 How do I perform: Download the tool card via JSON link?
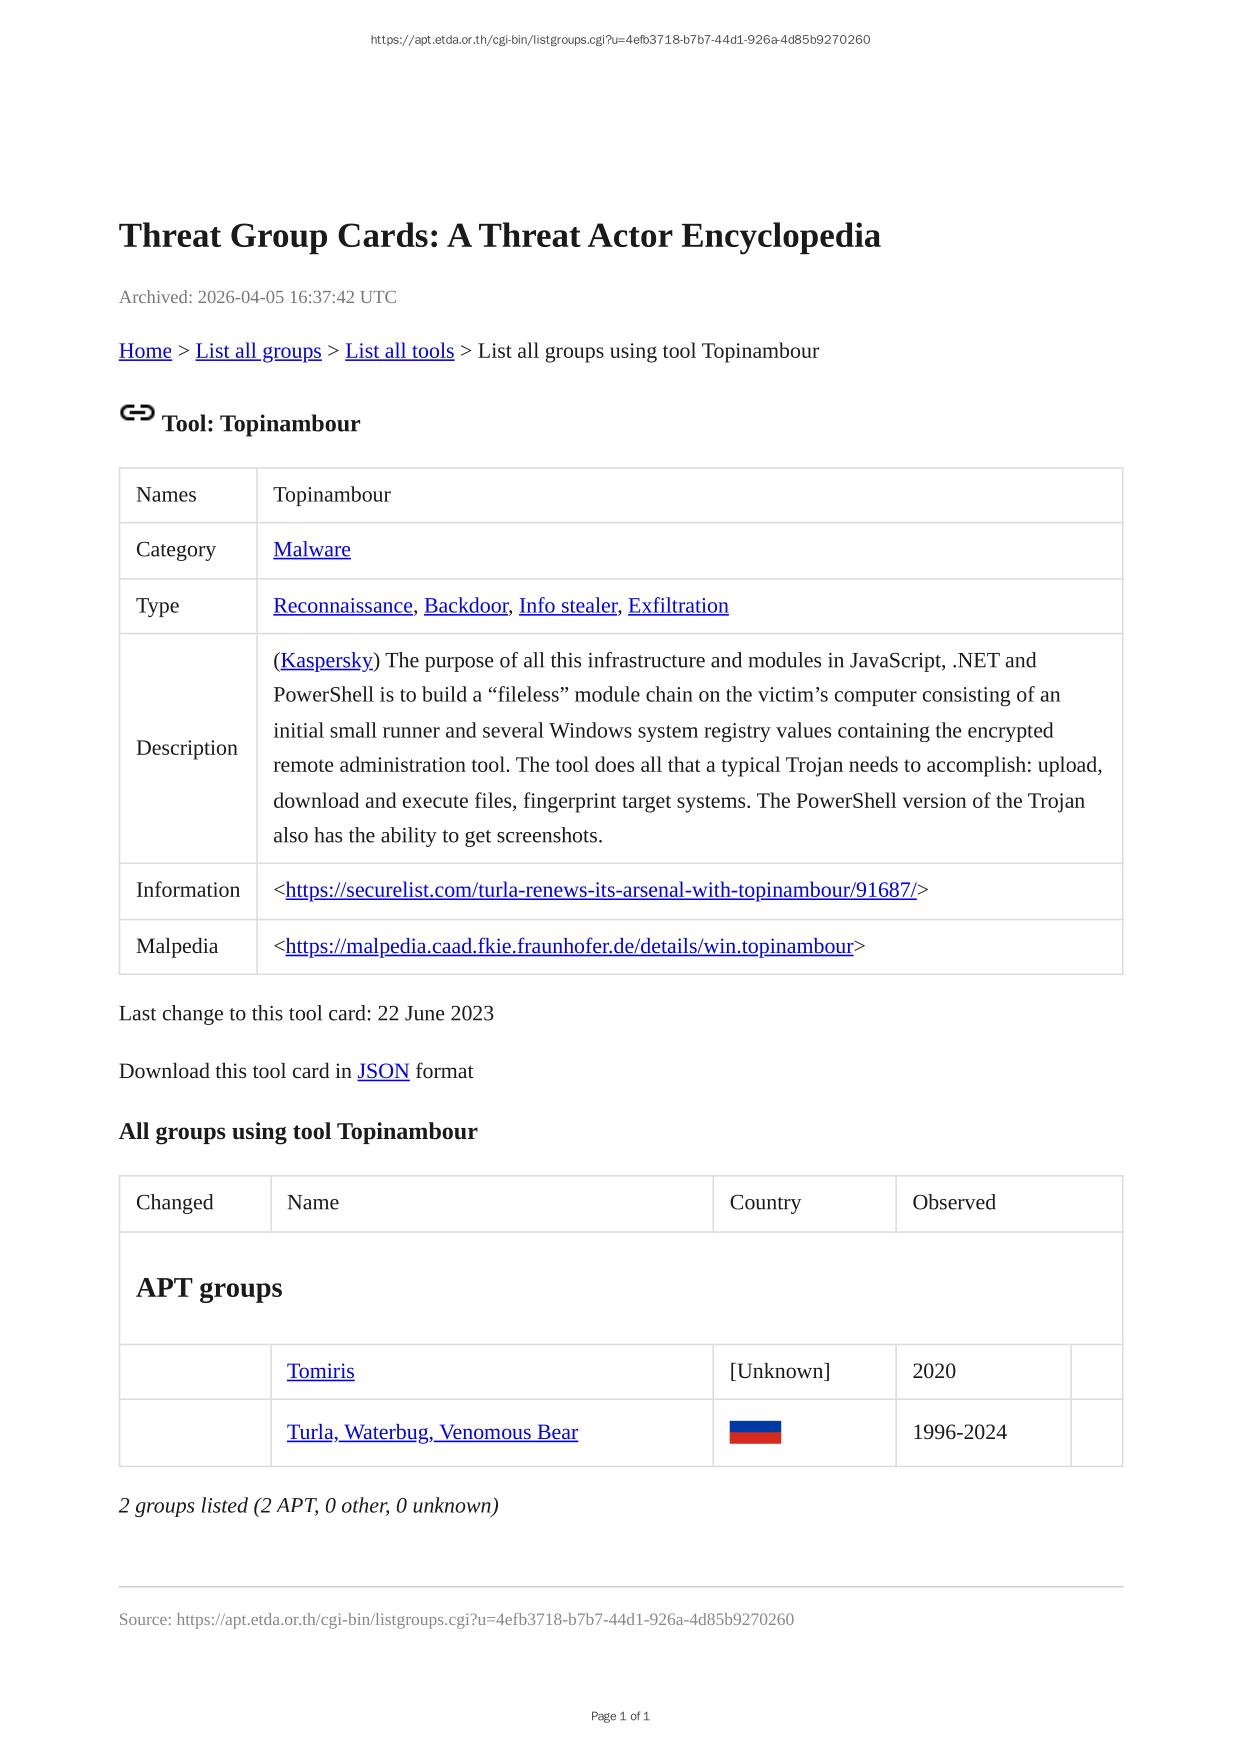(383, 1071)
